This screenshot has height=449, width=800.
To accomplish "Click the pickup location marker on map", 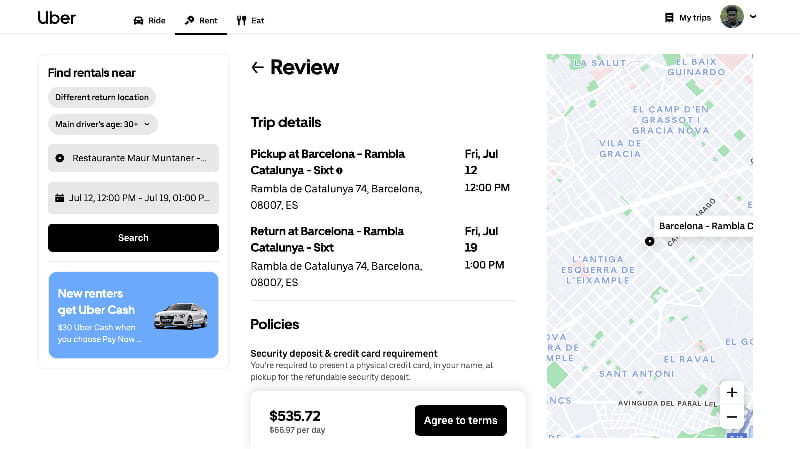I will click(x=649, y=241).
